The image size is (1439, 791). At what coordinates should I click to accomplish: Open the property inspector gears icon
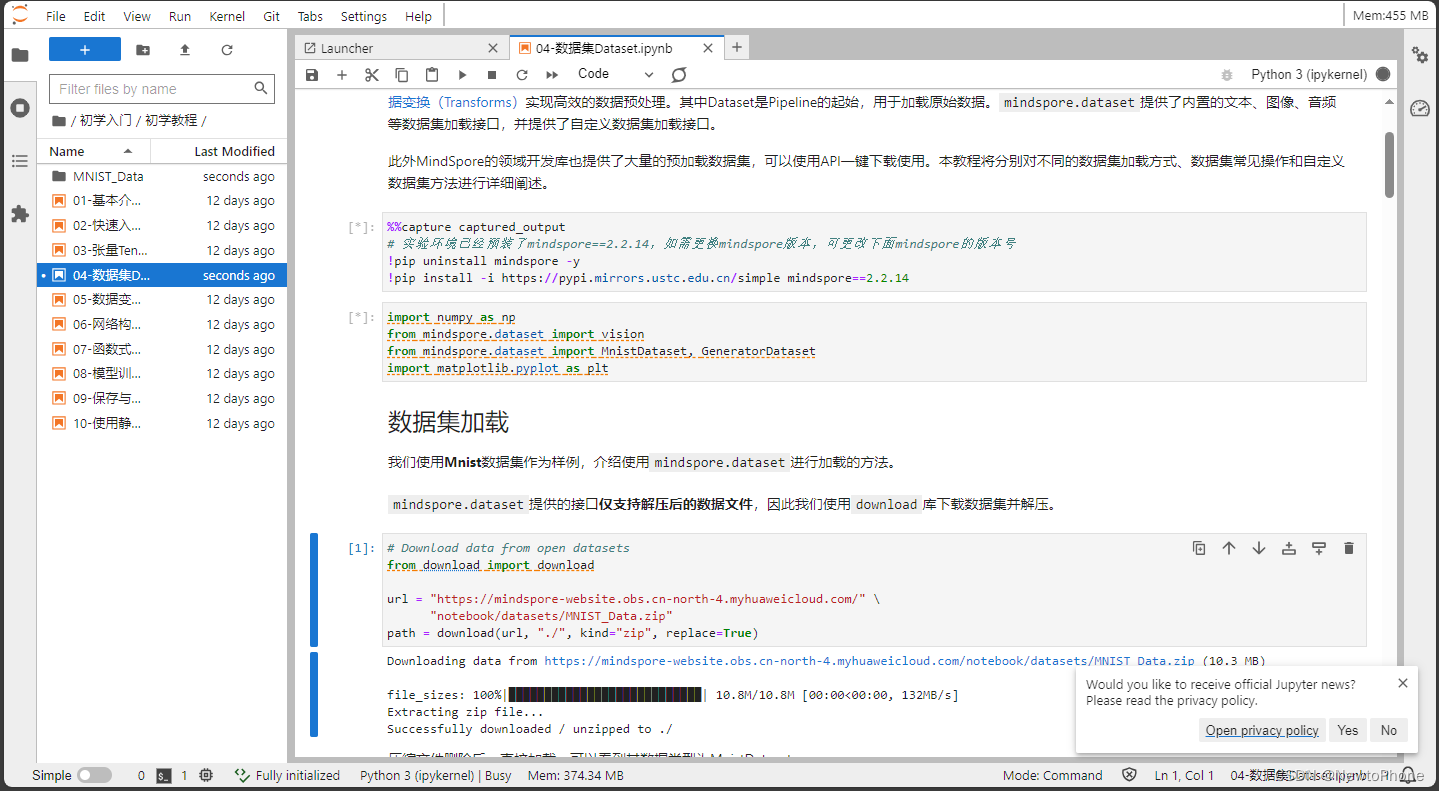pyautogui.click(x=1420, y=55)
